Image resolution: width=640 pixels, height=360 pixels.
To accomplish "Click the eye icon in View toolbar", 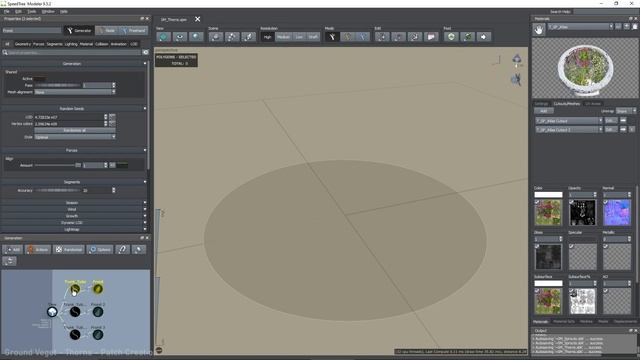I will (180, 37).
